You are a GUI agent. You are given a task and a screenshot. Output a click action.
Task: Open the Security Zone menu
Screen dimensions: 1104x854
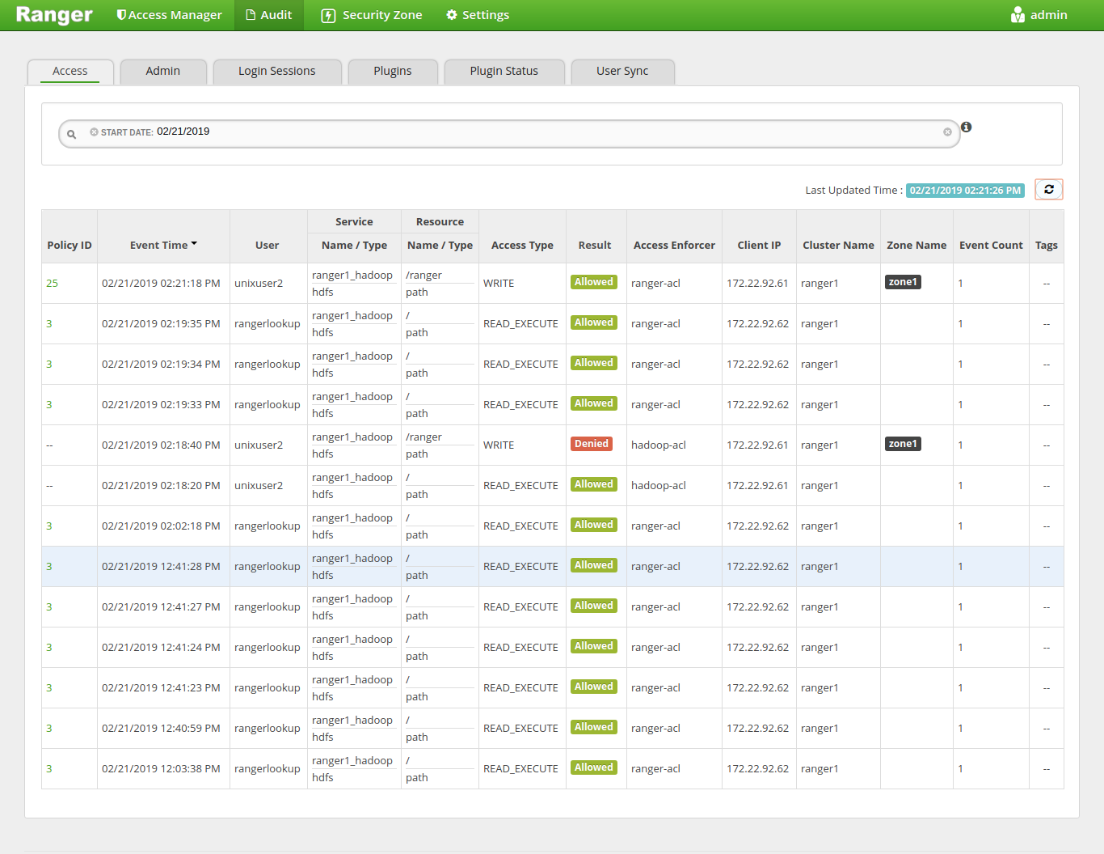coord(371,15)
